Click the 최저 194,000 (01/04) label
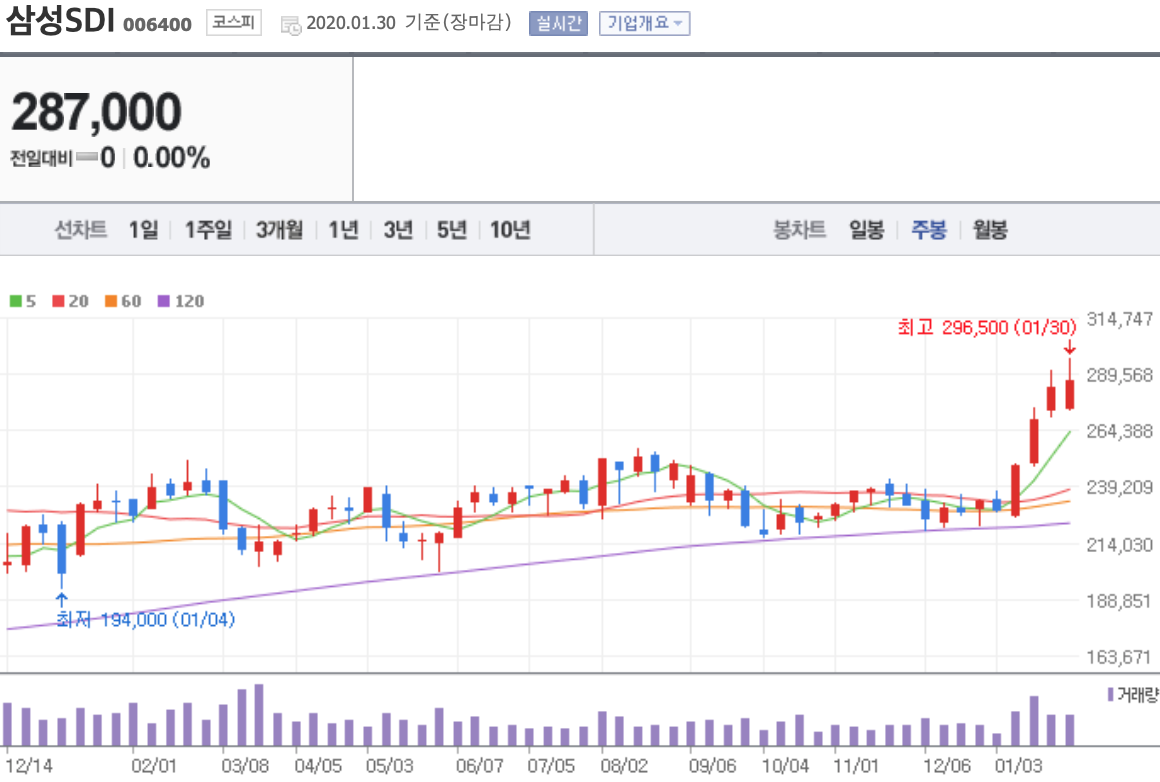Viewport: 1160px width, 782px height. (146, 619)
